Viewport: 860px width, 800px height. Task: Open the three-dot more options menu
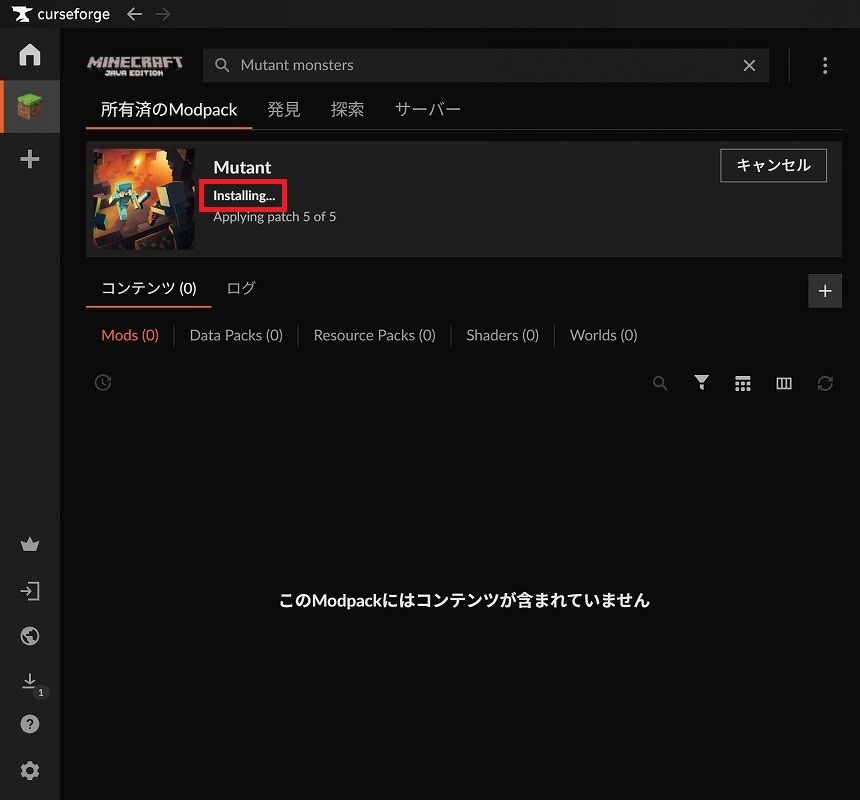[825, 65]
